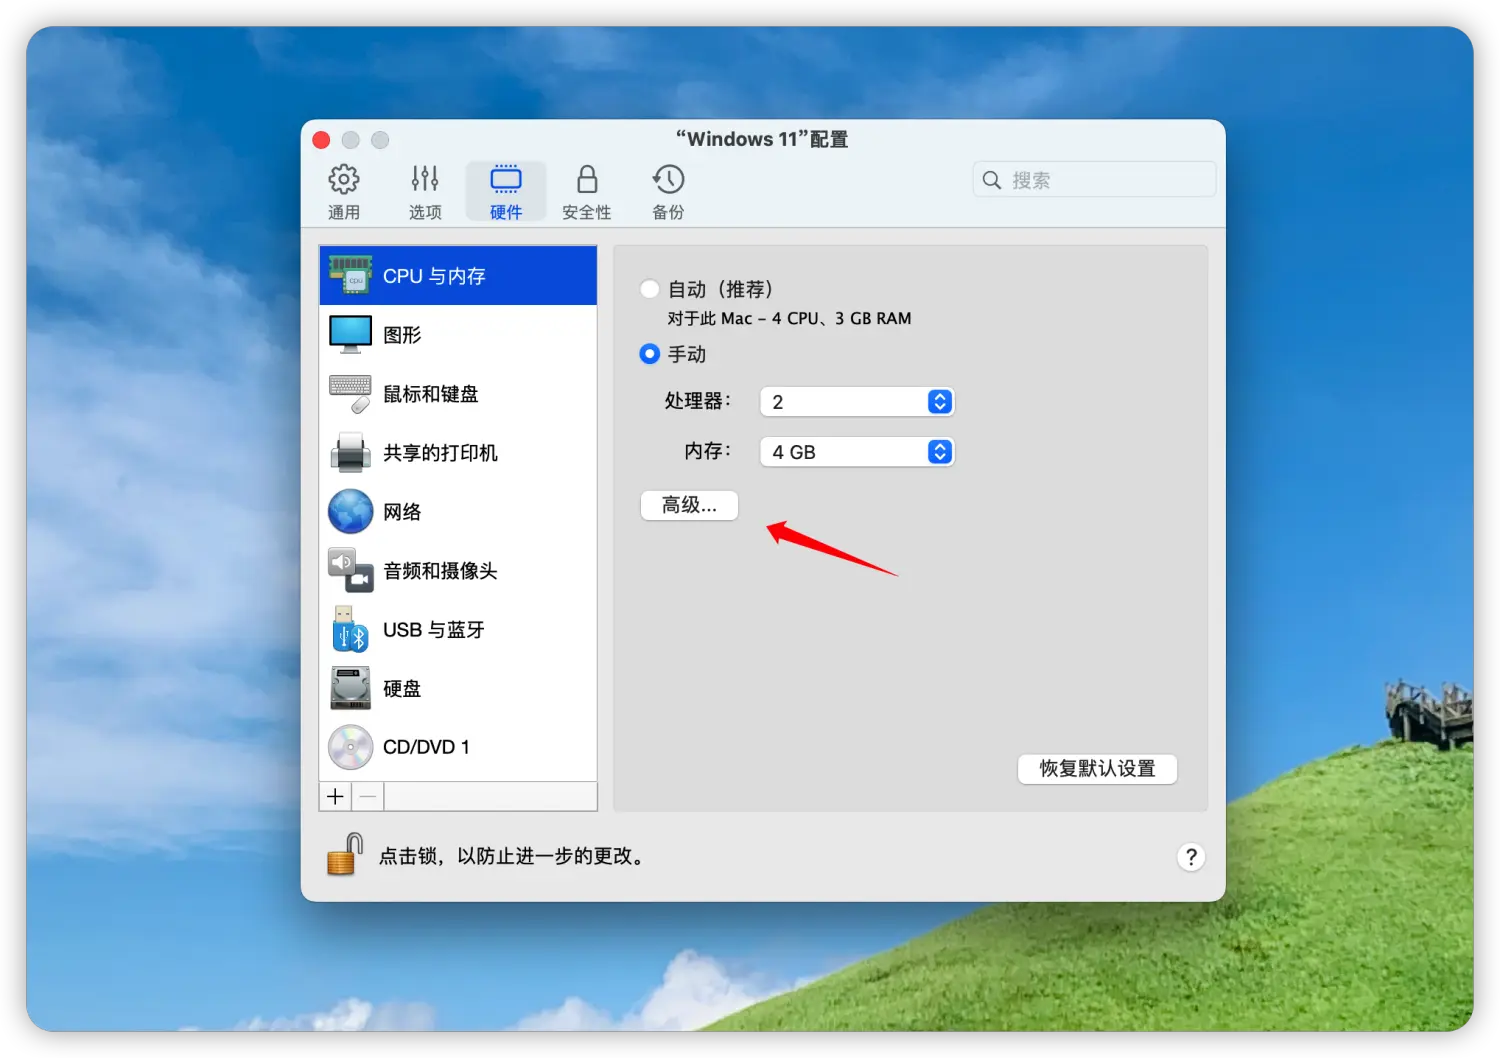Select the 硬件 hardware chip icon
This screenshot has width=1500, height=1058.
coord(506,179)
